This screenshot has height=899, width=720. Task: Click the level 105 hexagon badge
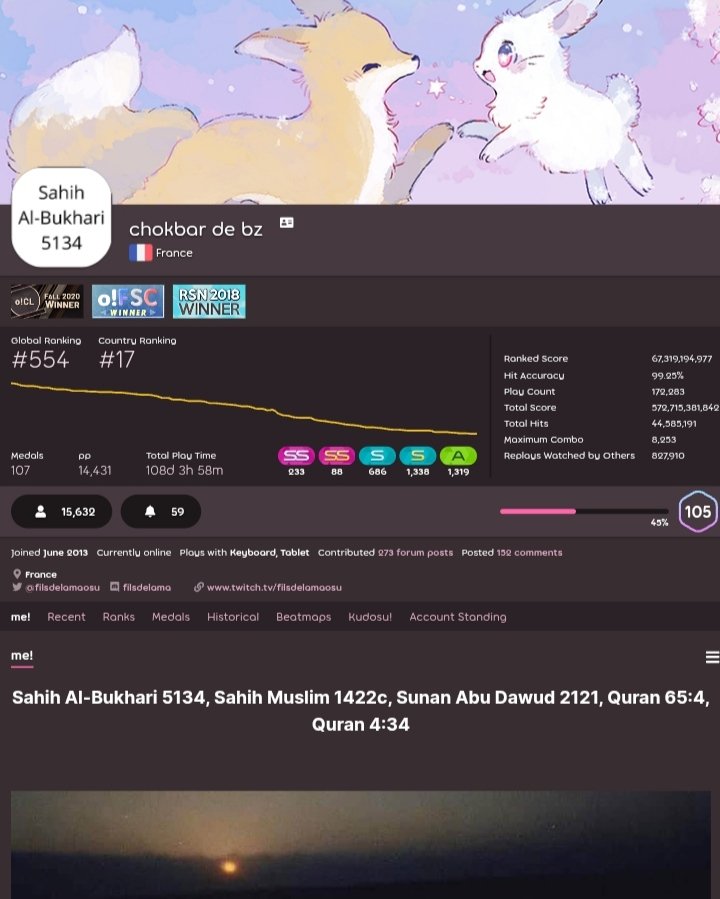(x=698, y=511)
